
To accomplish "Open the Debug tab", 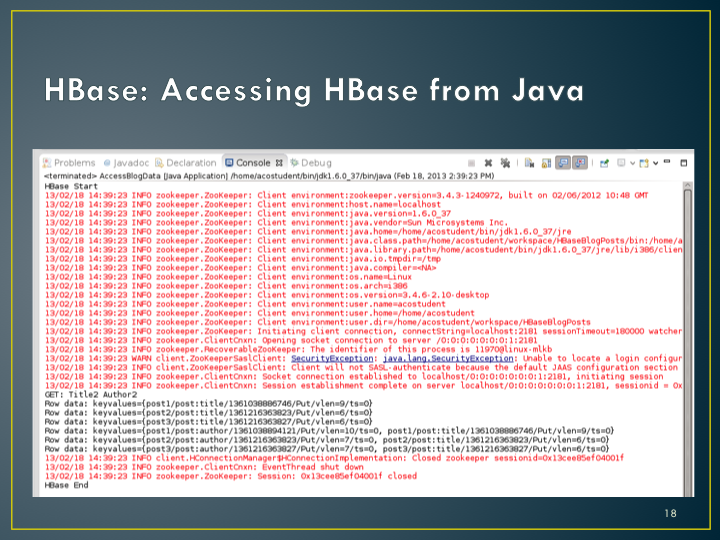I will point(311,163).
